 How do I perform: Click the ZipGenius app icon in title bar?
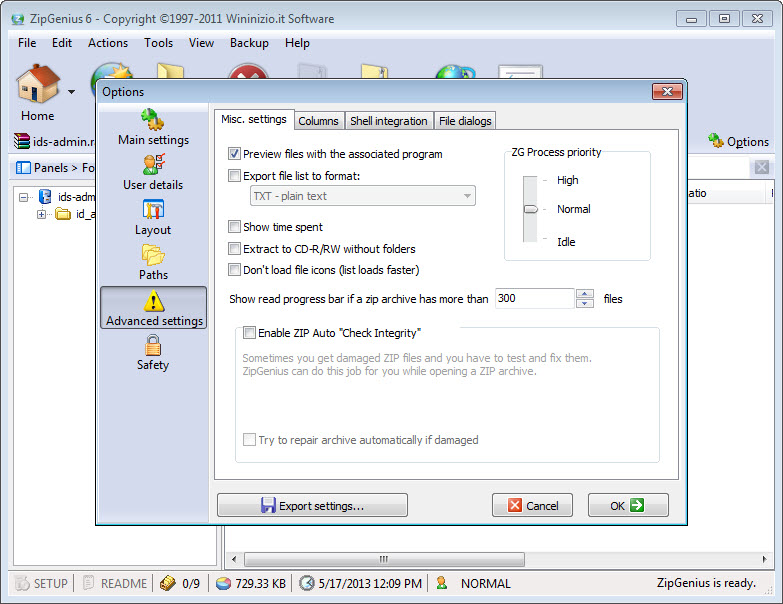coord(18,19)
